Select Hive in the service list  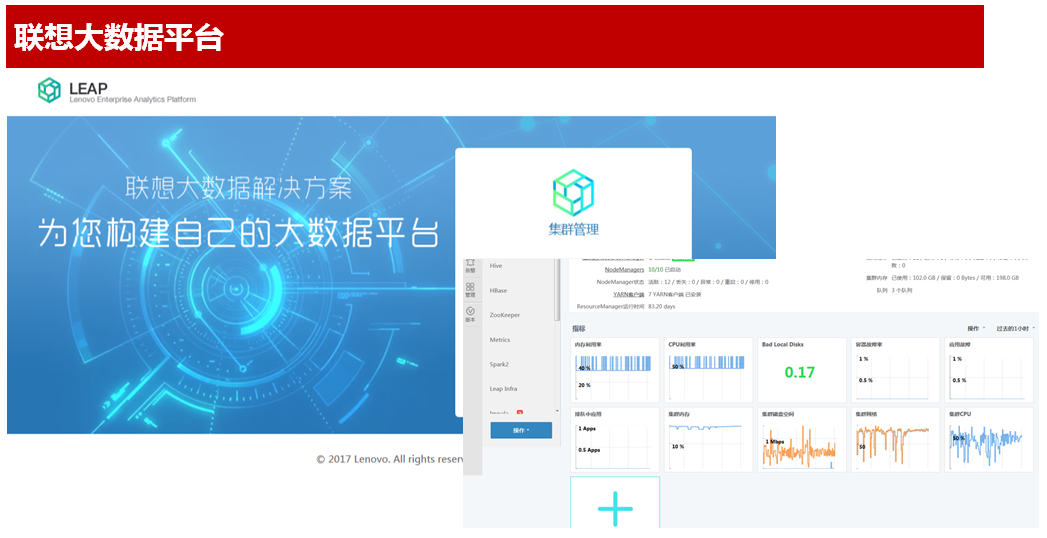pos(495,266)
